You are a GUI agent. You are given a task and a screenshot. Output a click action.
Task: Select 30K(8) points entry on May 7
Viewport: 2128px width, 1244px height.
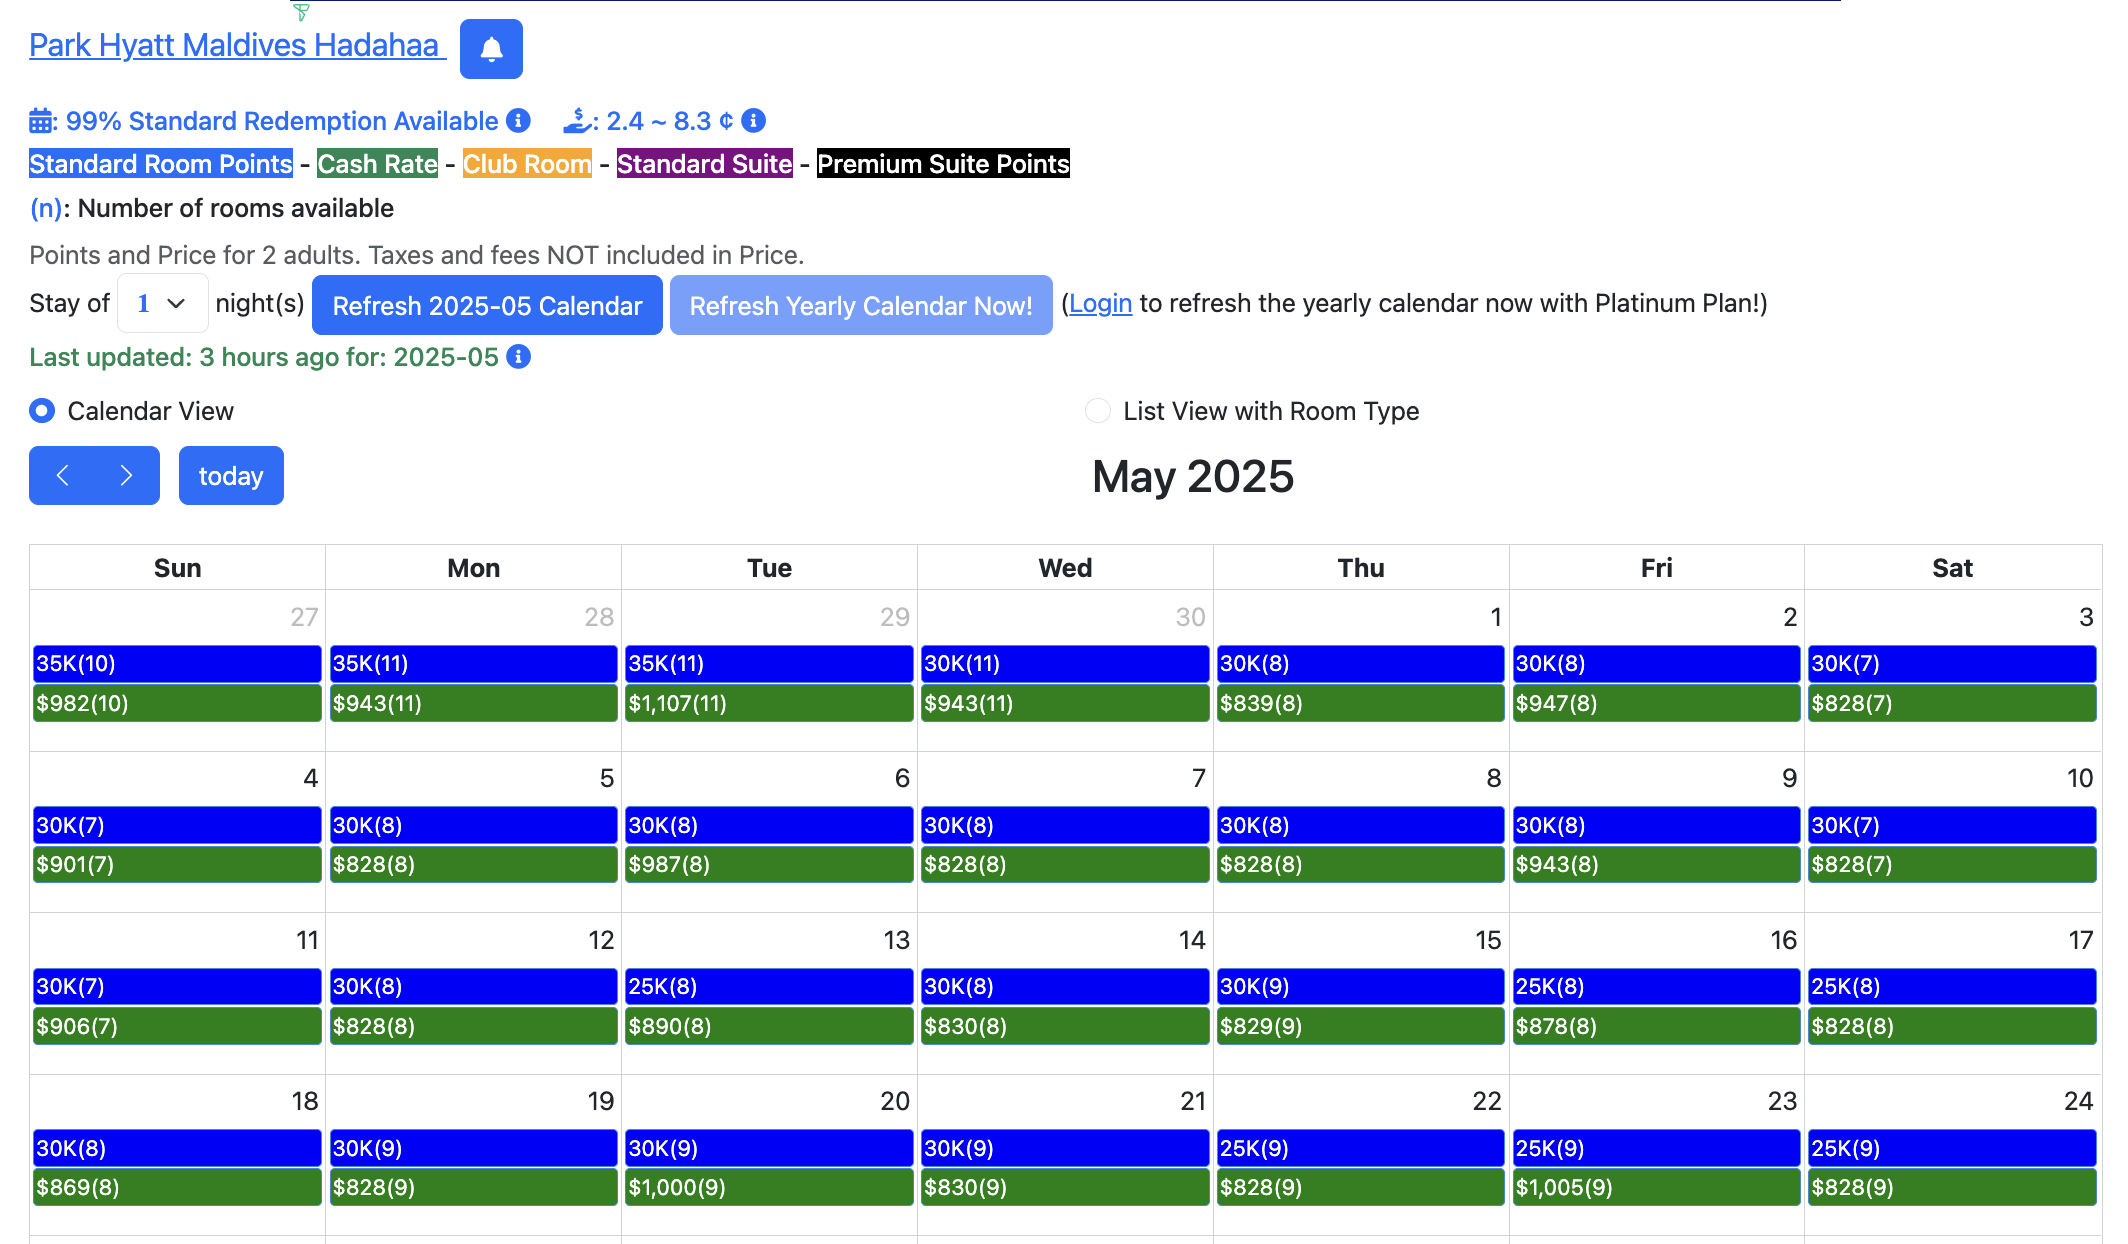coord(1065,825)
